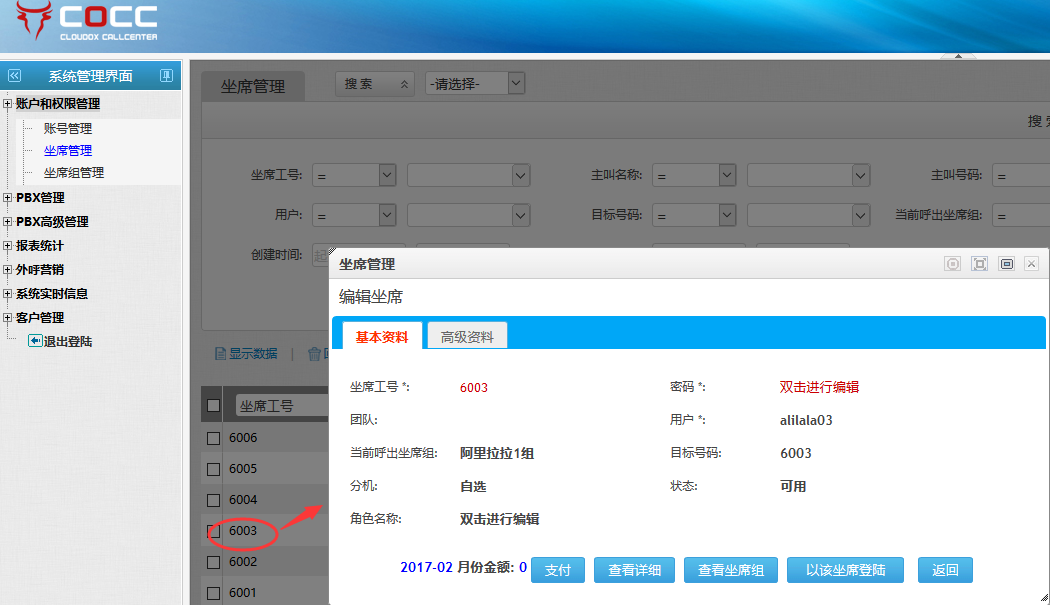Viewport: 1050px width, 605px height.
Task: Tick the checkbox next to 6004
Action: point(213,500)
